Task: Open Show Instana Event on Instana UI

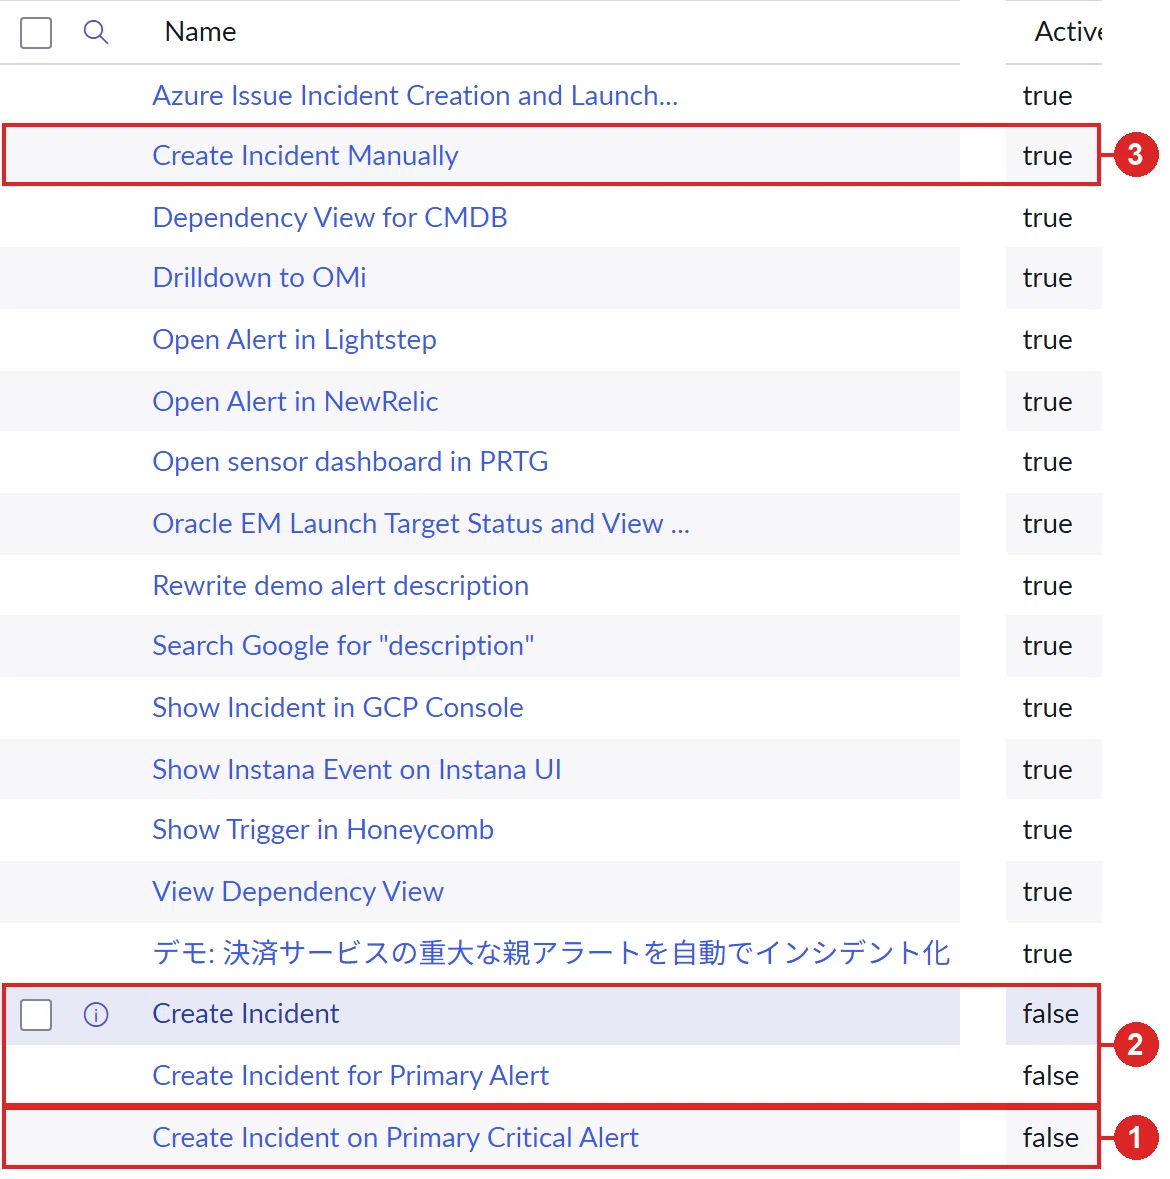Action: click(x=357, y=770)
